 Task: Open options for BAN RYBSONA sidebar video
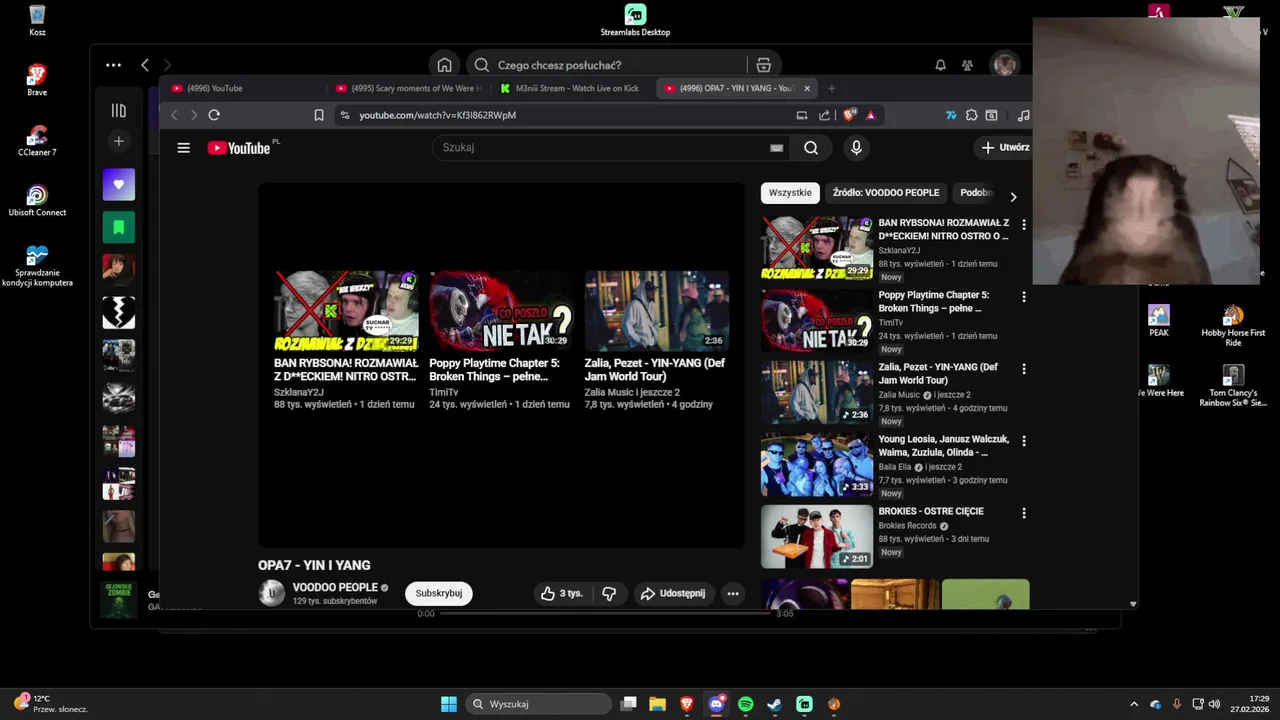click(x=1023, y=225)
